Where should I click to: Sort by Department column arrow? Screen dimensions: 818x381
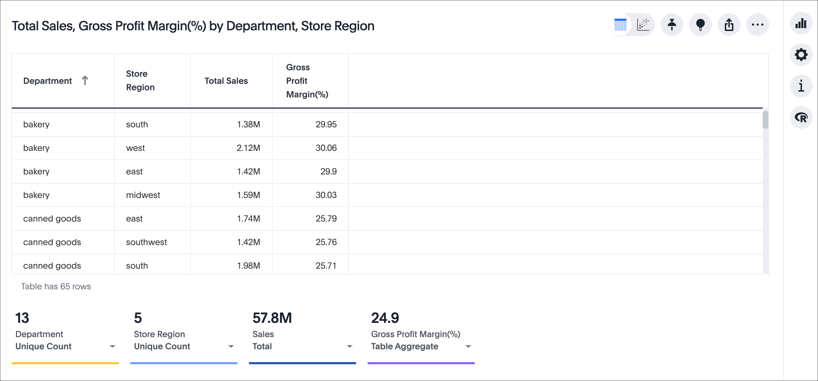click(85, 80)
